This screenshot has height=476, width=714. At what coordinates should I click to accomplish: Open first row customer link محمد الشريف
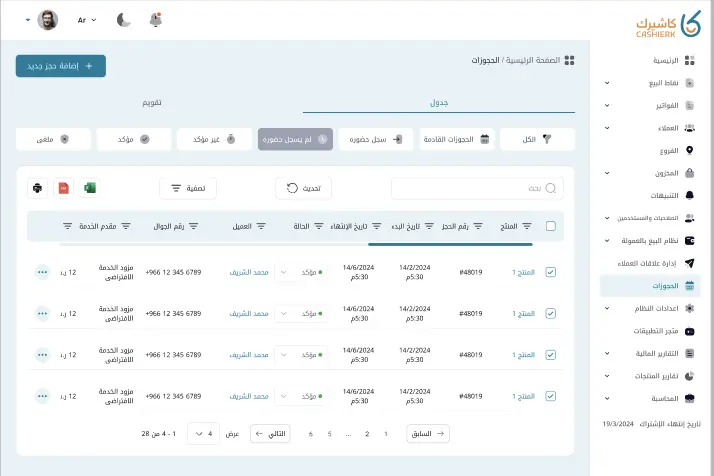(249, 272)
